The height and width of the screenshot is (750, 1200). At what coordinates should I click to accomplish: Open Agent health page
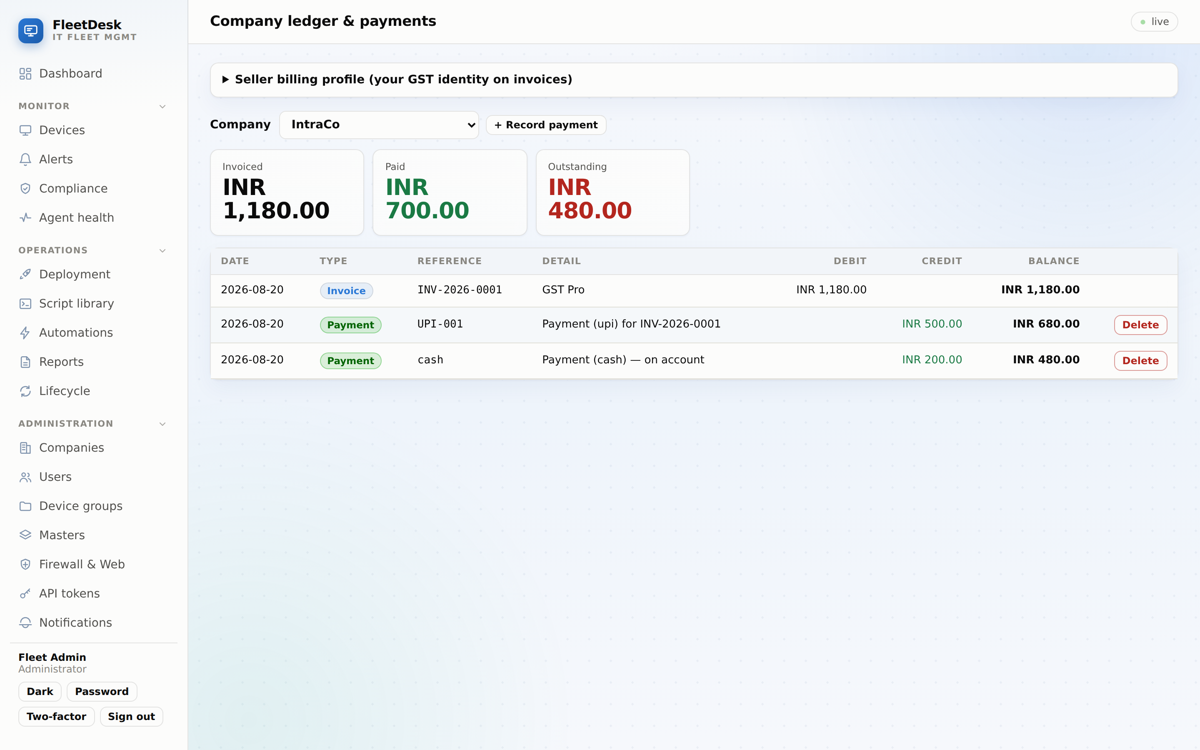tap(94, 218)
